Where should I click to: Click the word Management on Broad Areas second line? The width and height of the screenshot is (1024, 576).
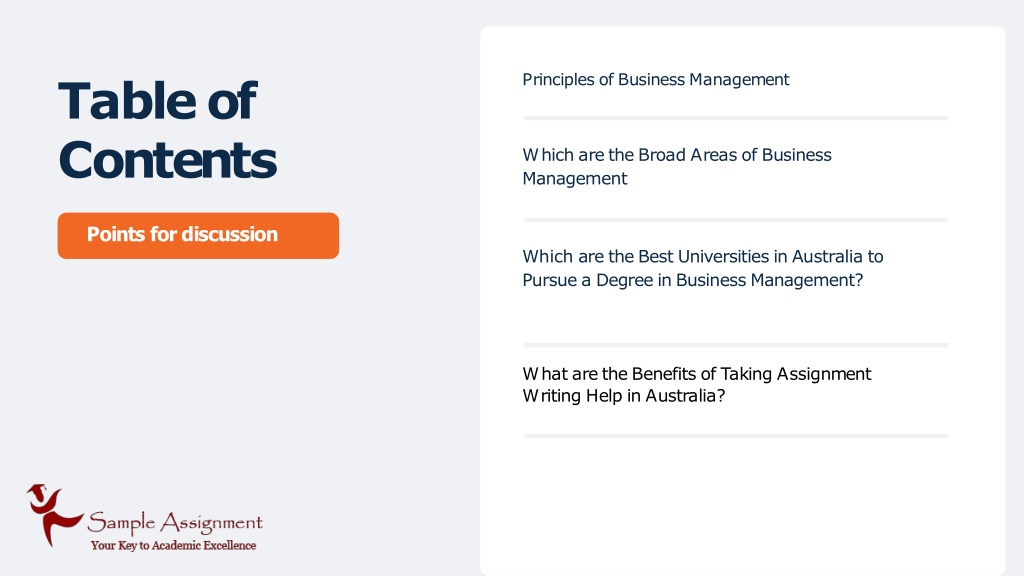tap(575, 178)
